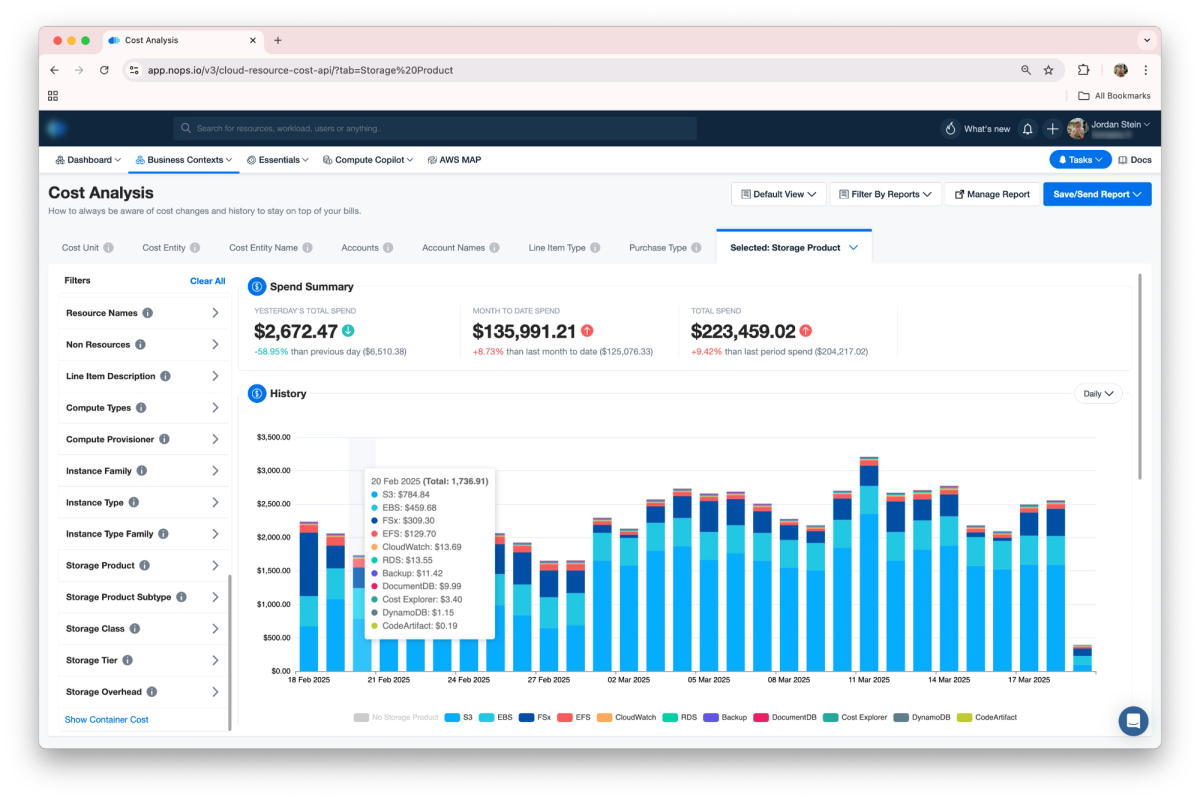1200x800 pixels.
Task: Click the browser address bar URL
Action: click(x=300, y=70)
